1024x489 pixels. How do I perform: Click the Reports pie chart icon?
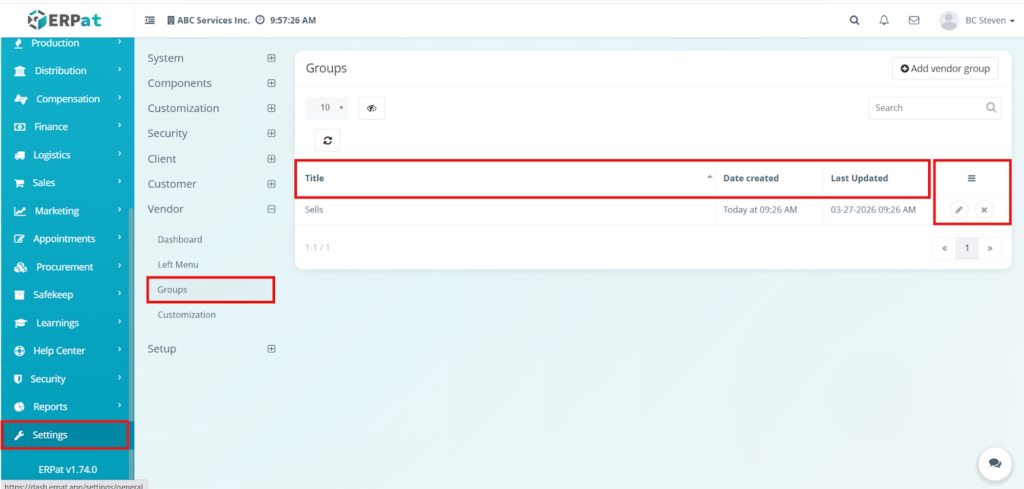pos(20,407)
